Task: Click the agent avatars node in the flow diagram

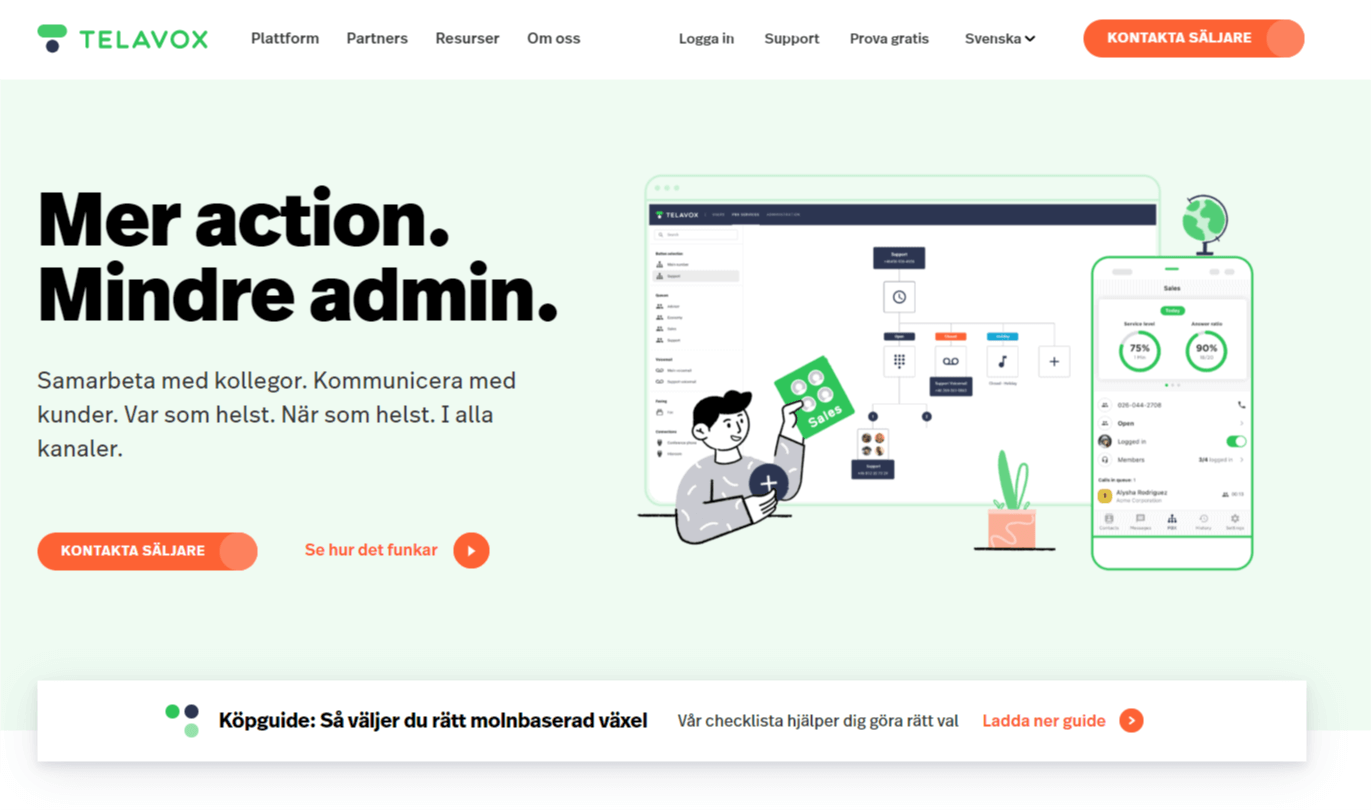Action: [x=873, y=444]
